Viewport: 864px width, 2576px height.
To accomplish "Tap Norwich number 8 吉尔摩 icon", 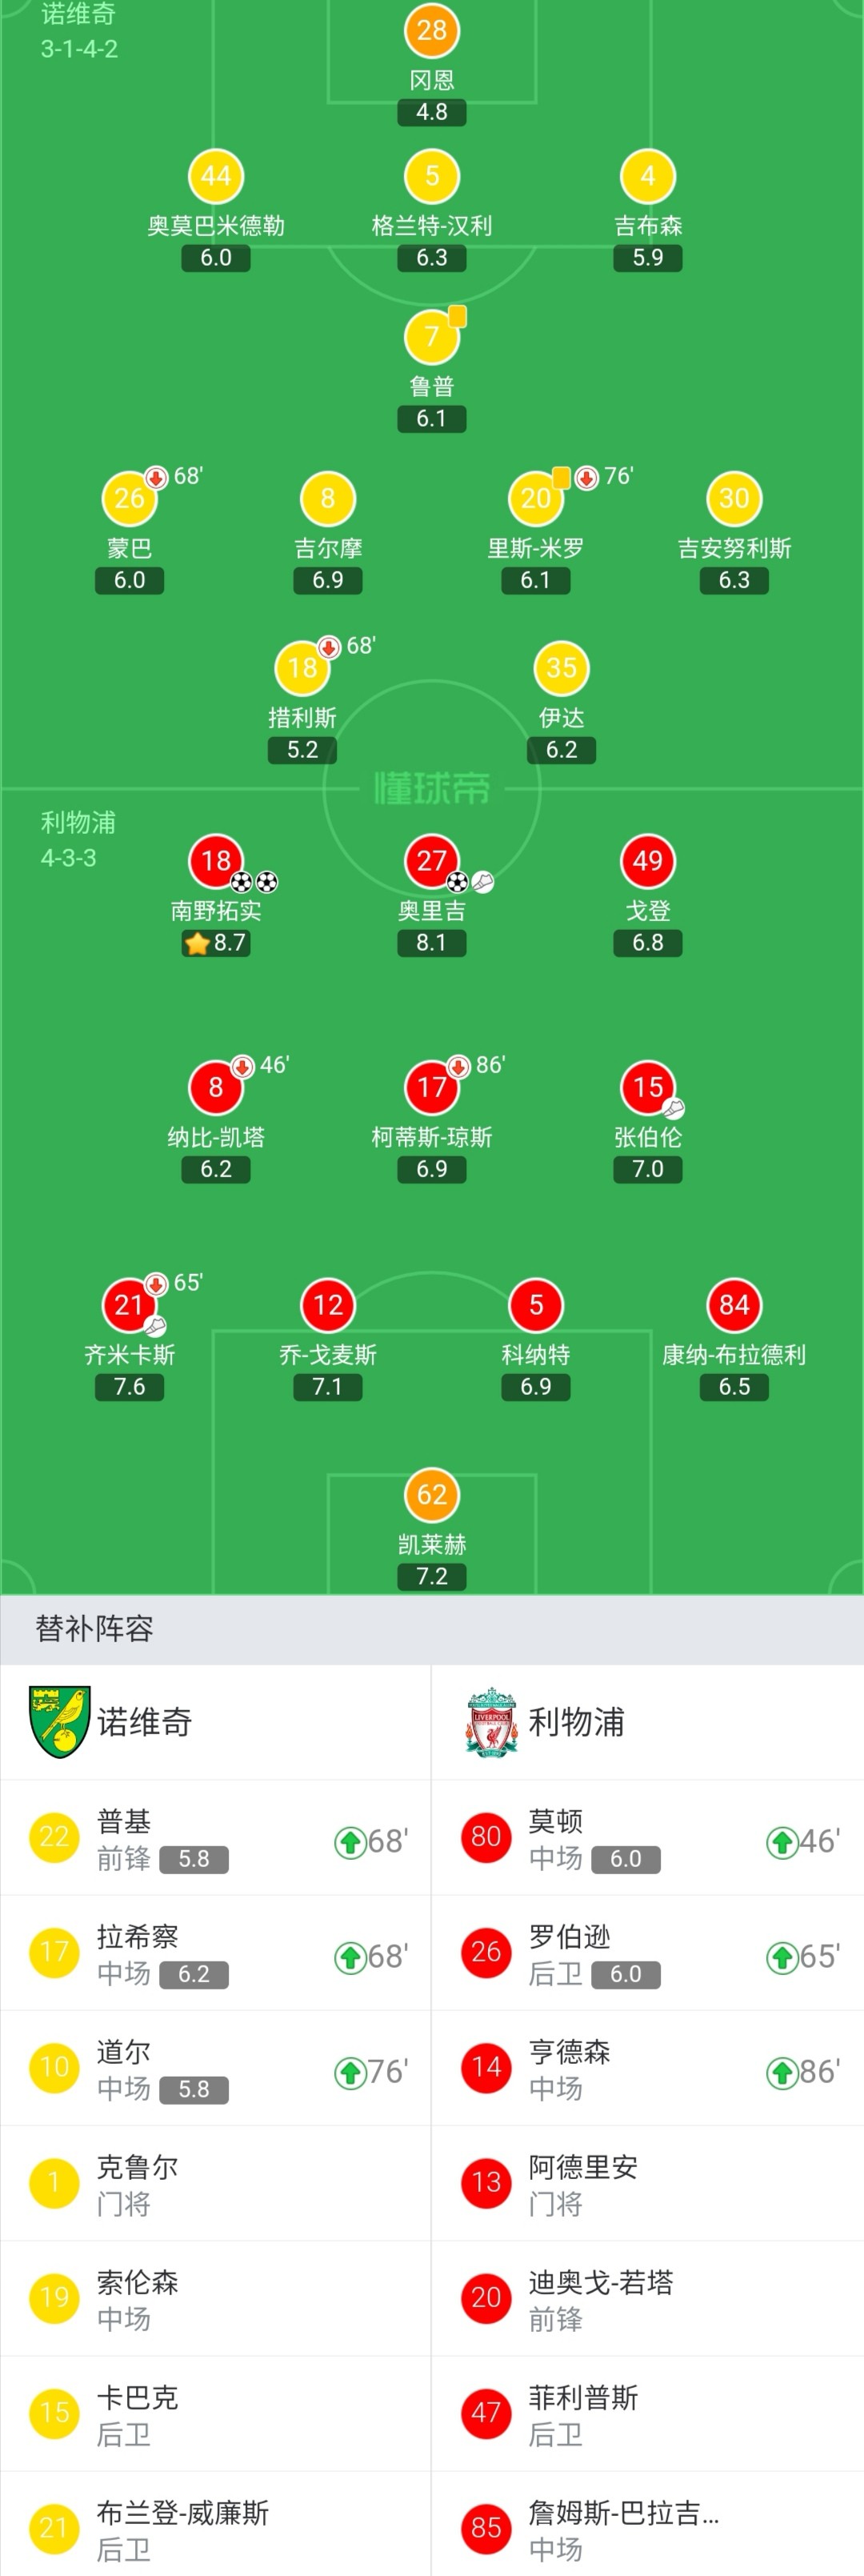I will [327, 498].
